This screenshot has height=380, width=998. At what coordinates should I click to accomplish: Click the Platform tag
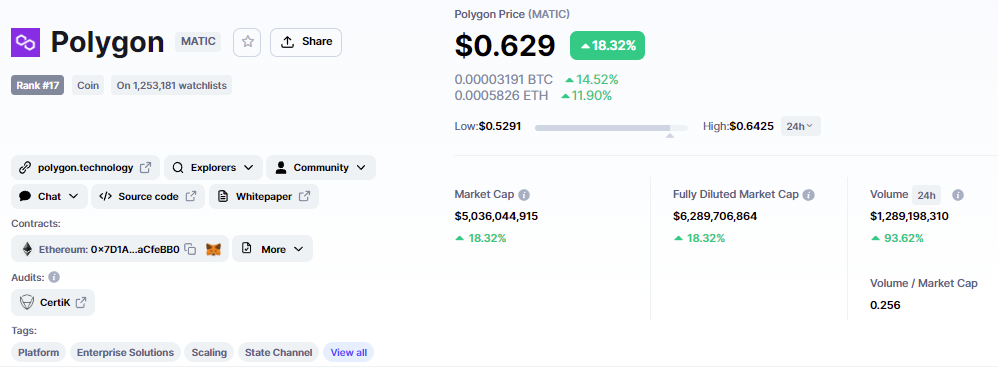[x=38, y=352]
